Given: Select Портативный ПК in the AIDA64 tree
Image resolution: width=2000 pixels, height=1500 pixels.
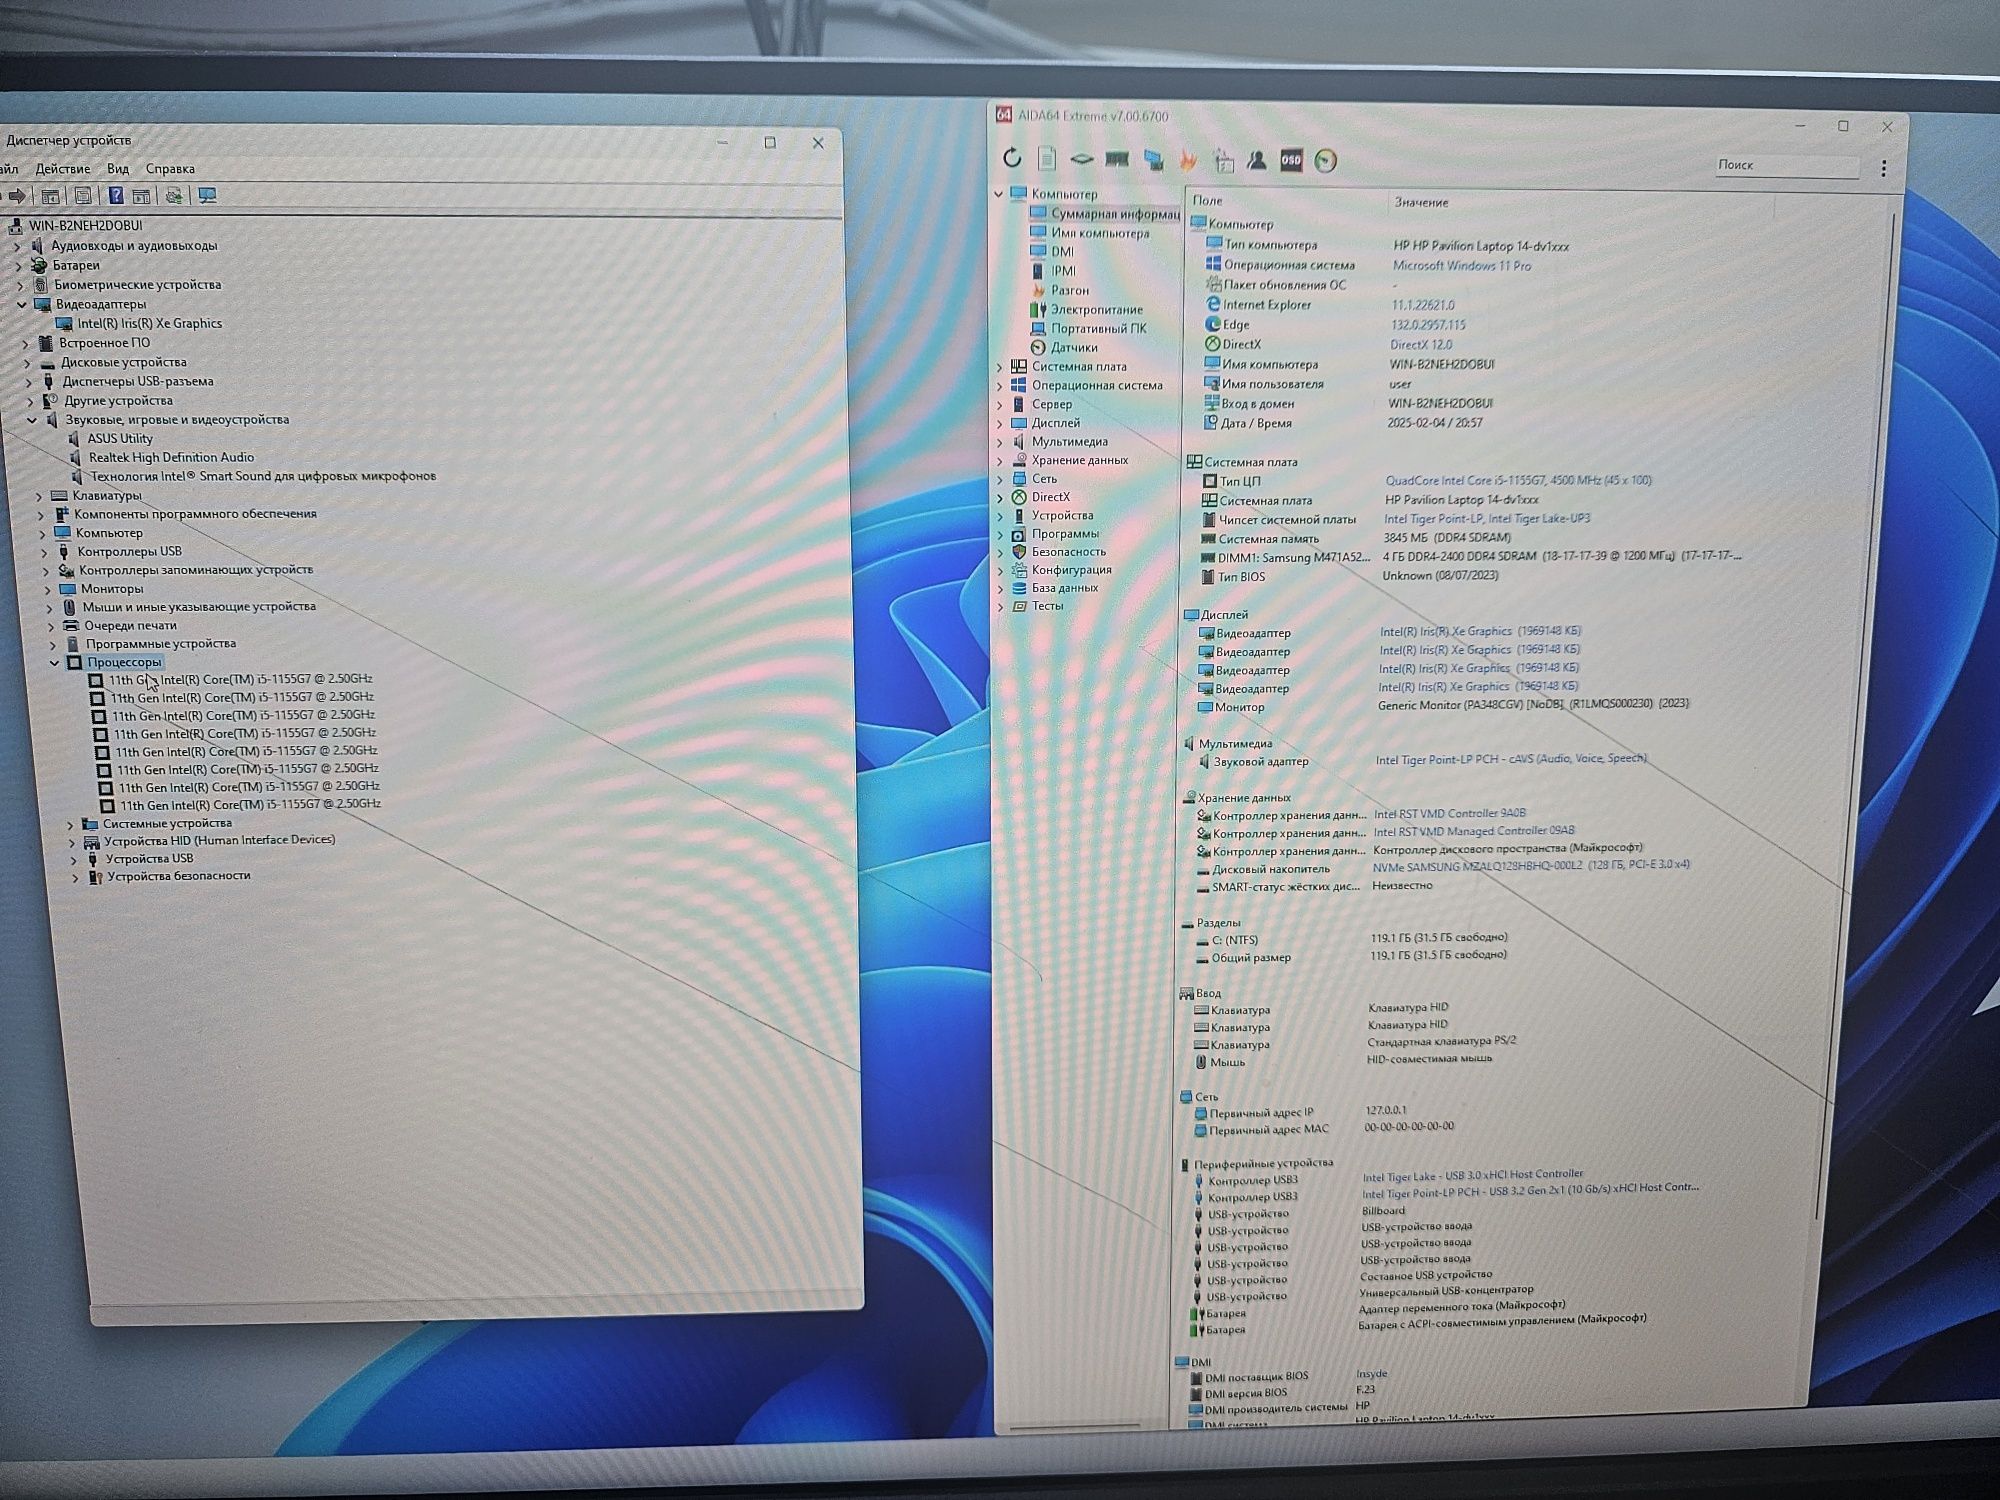Looking at the screenshot, I should pyautogui.click(x=1098, y=328).
